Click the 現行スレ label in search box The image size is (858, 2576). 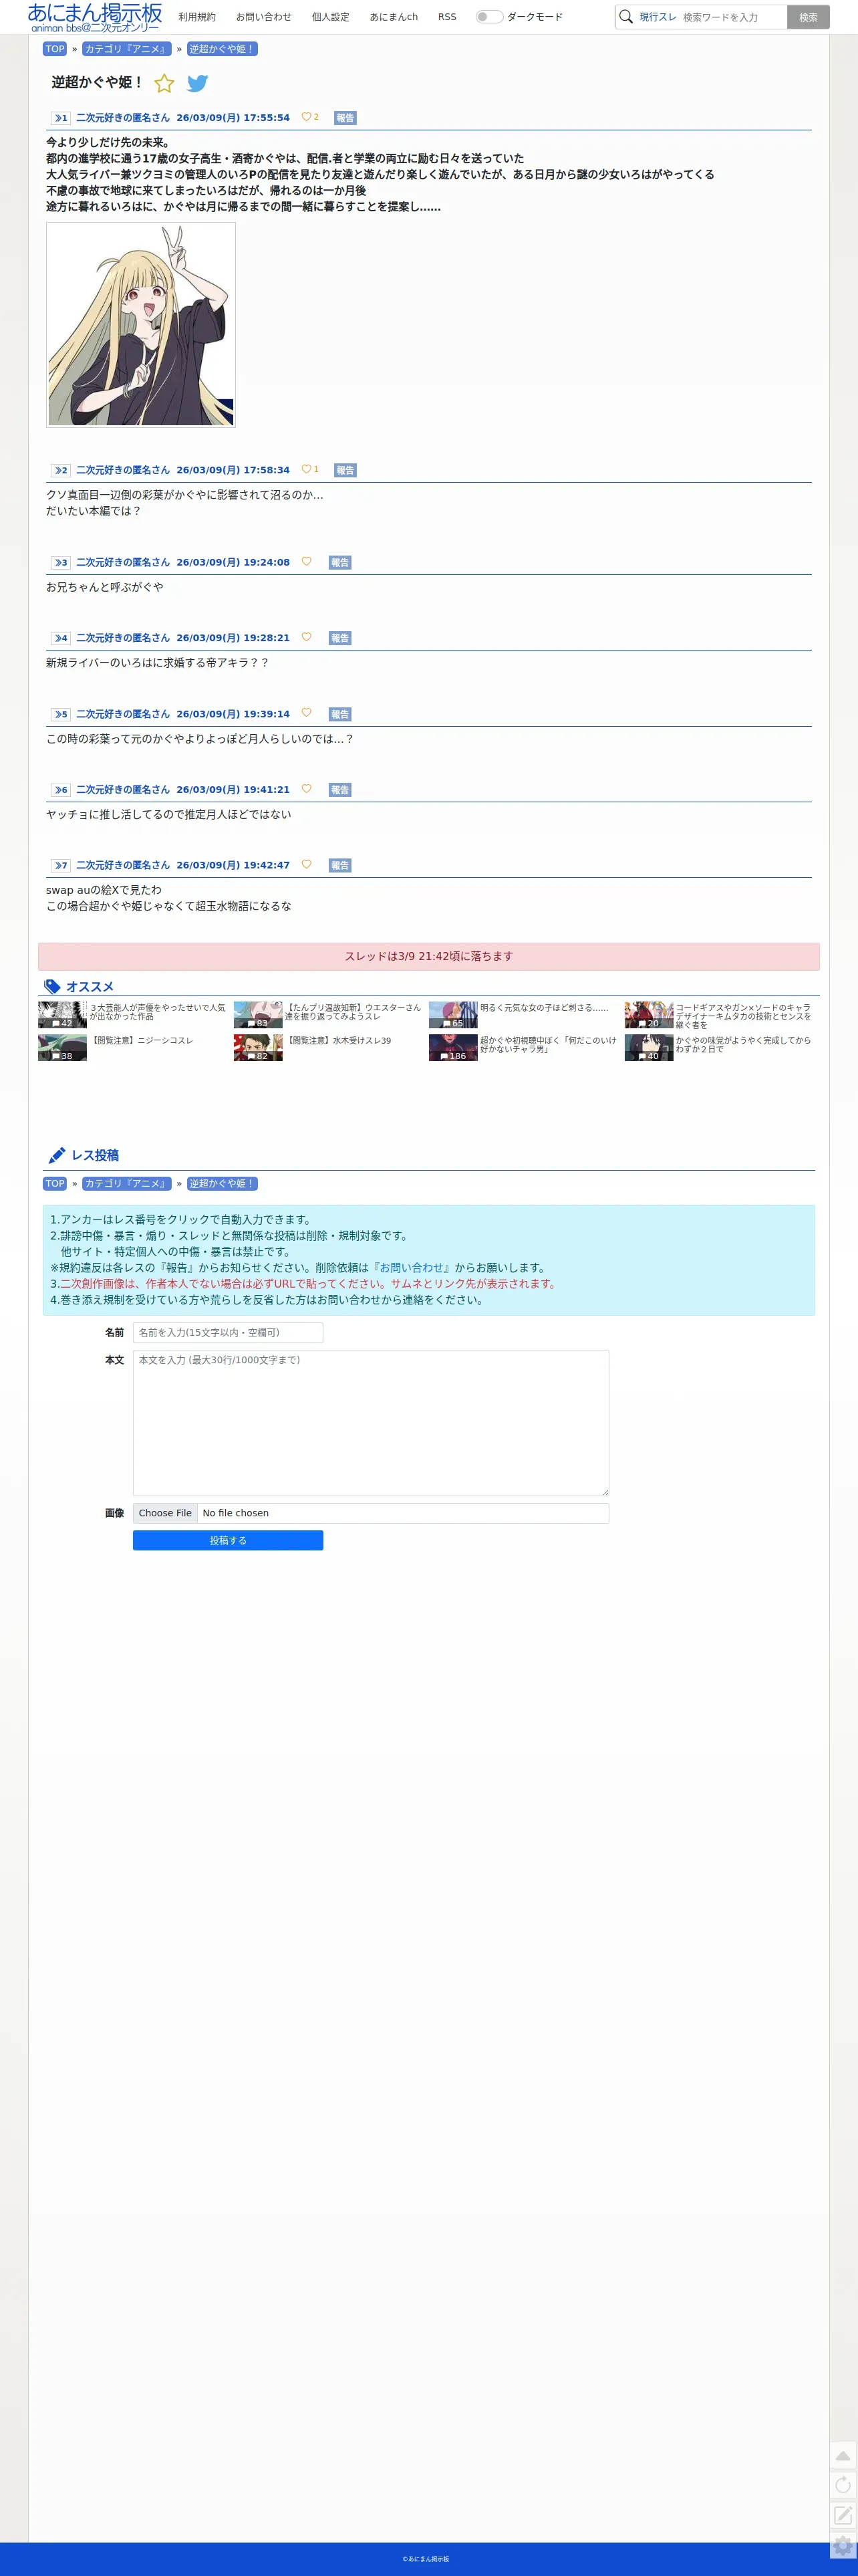658,17
